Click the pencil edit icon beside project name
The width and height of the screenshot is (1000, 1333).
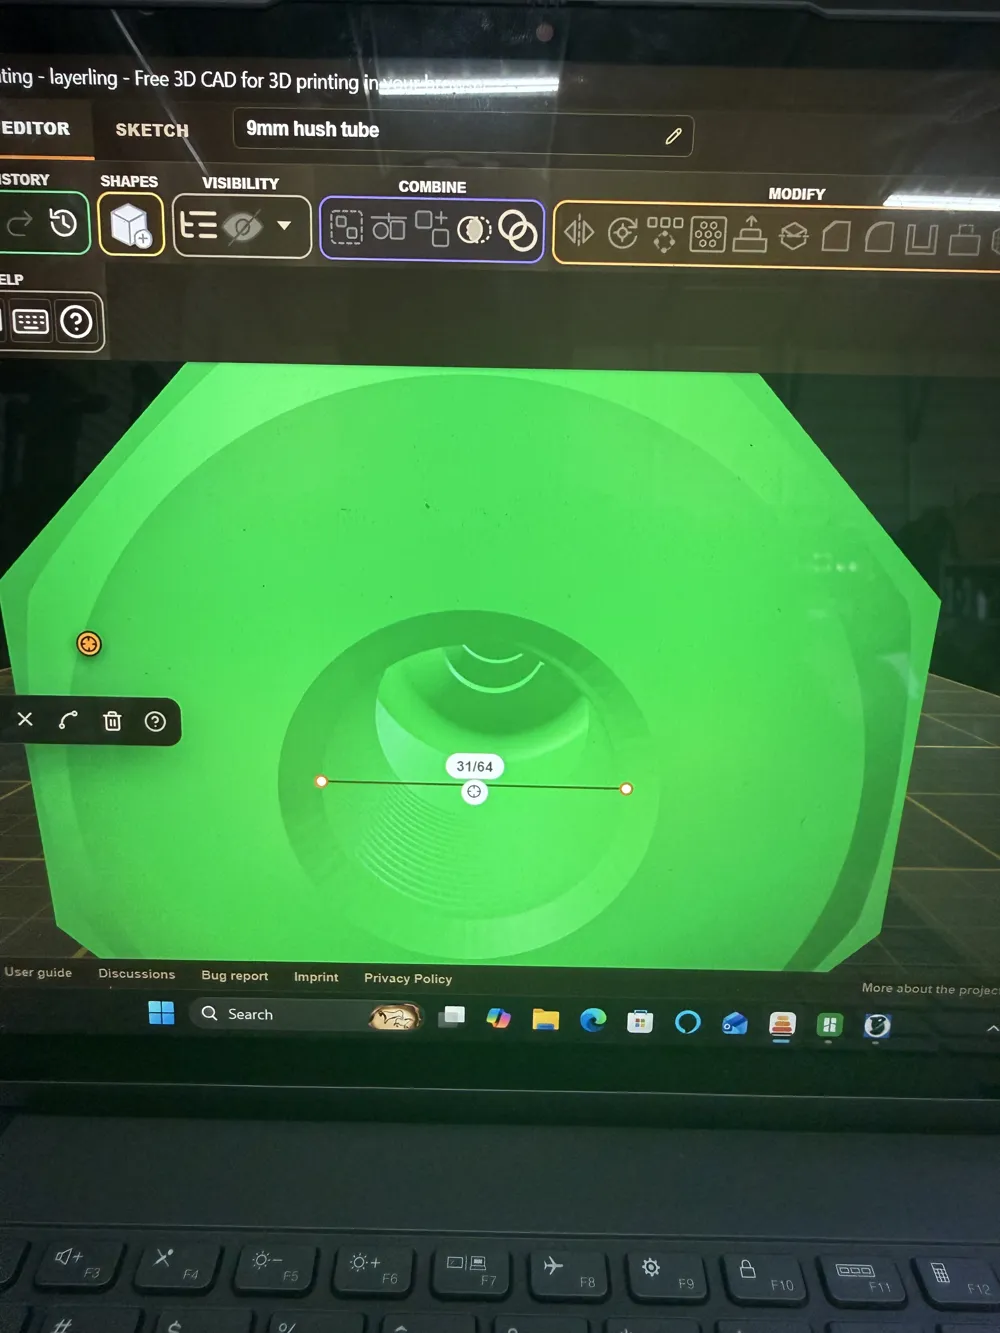[673, 136]
